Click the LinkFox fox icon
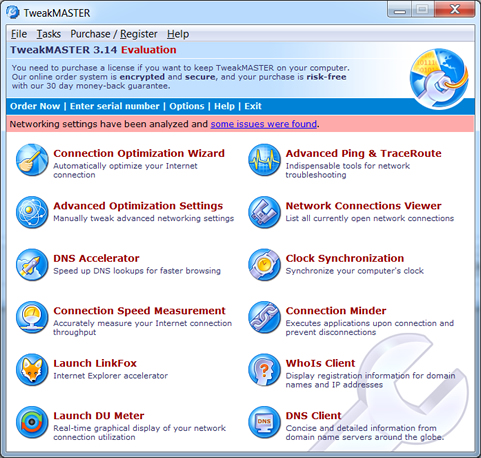 (x=32, y=370)
